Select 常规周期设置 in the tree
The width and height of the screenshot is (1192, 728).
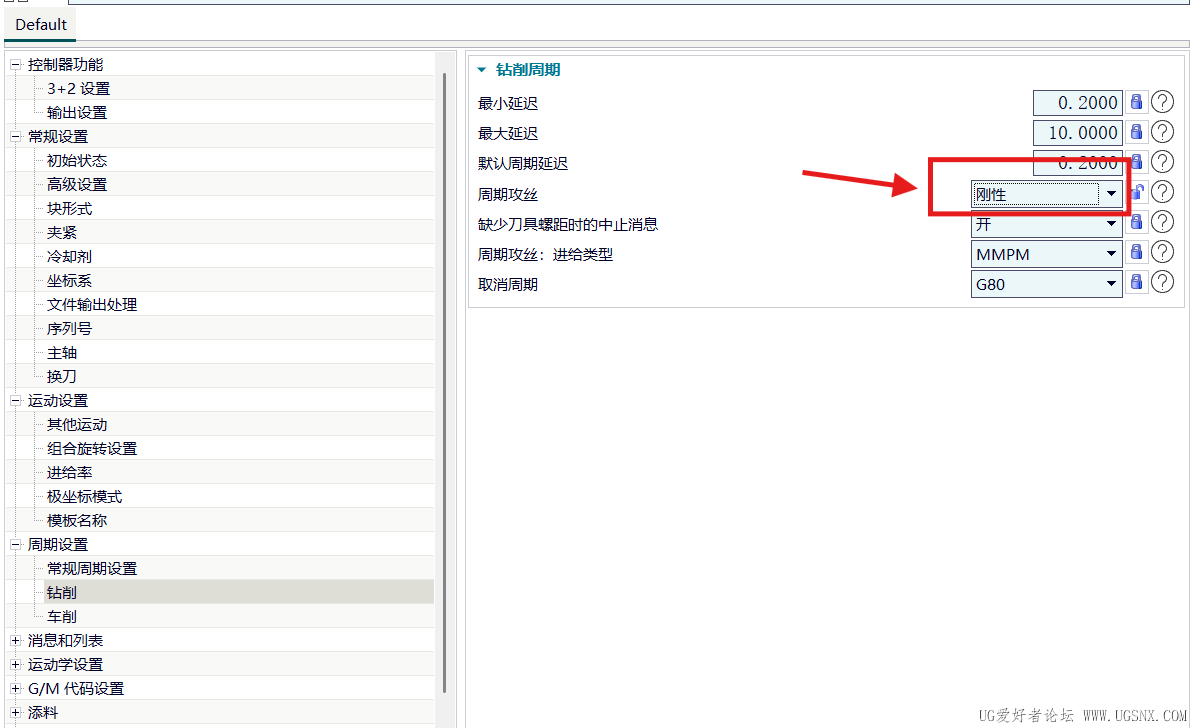pos(92,568)
